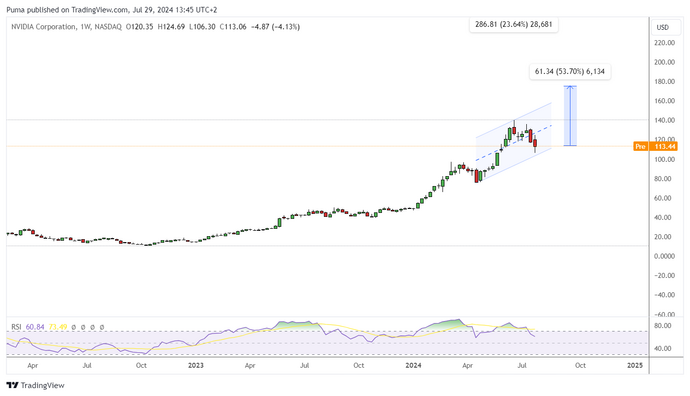
Task: Select the 1W interval label
Action: coord(85,27)
